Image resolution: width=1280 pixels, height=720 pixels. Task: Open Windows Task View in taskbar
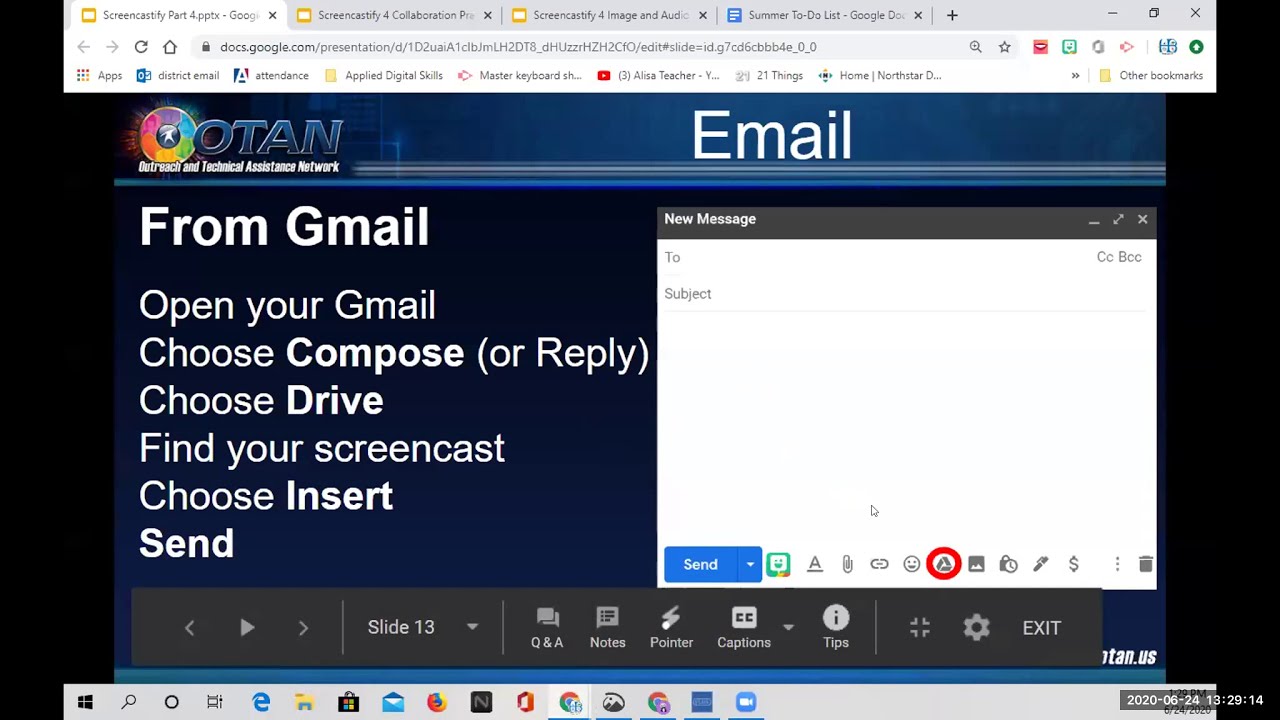point(215,703)
